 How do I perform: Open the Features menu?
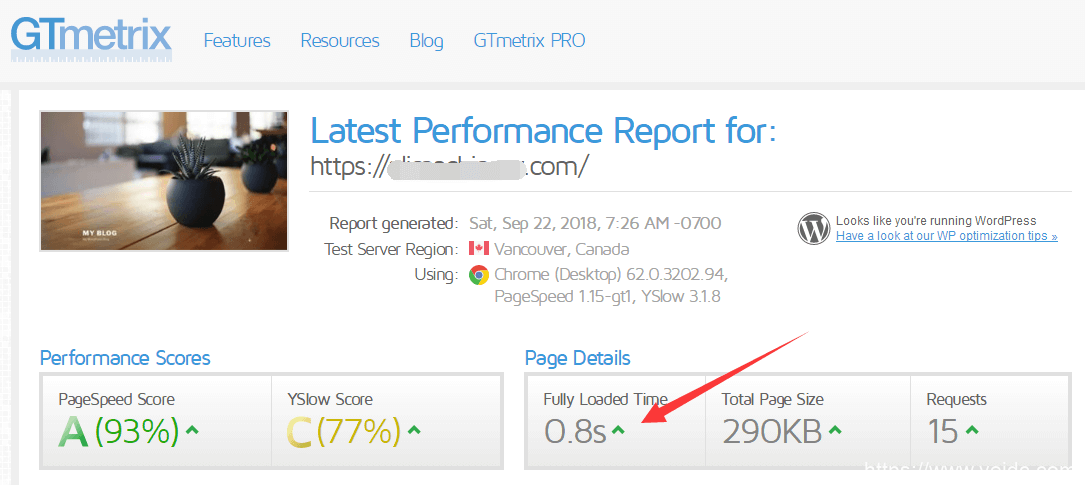(x=237, y=41)
